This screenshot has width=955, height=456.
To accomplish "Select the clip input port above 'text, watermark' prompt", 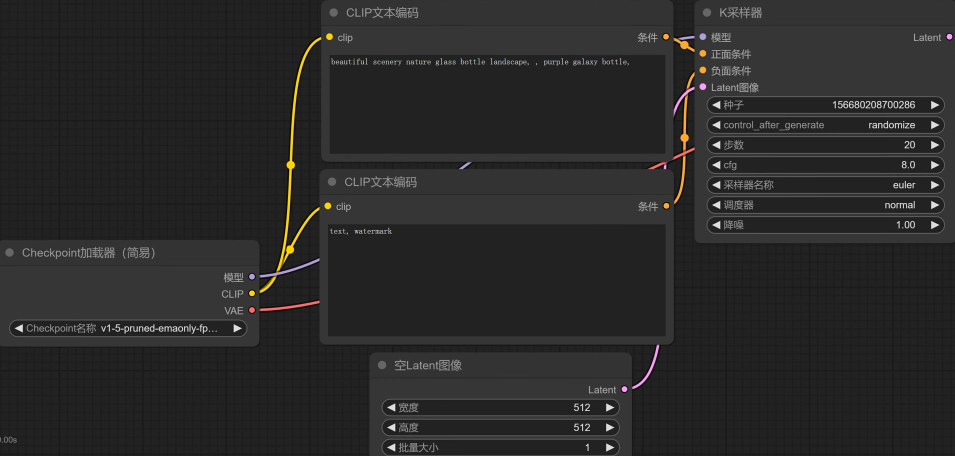I will [x=328, y=206].
